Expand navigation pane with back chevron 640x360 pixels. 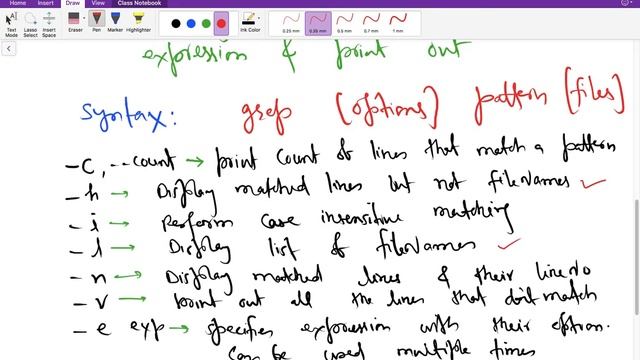(9, 49)
